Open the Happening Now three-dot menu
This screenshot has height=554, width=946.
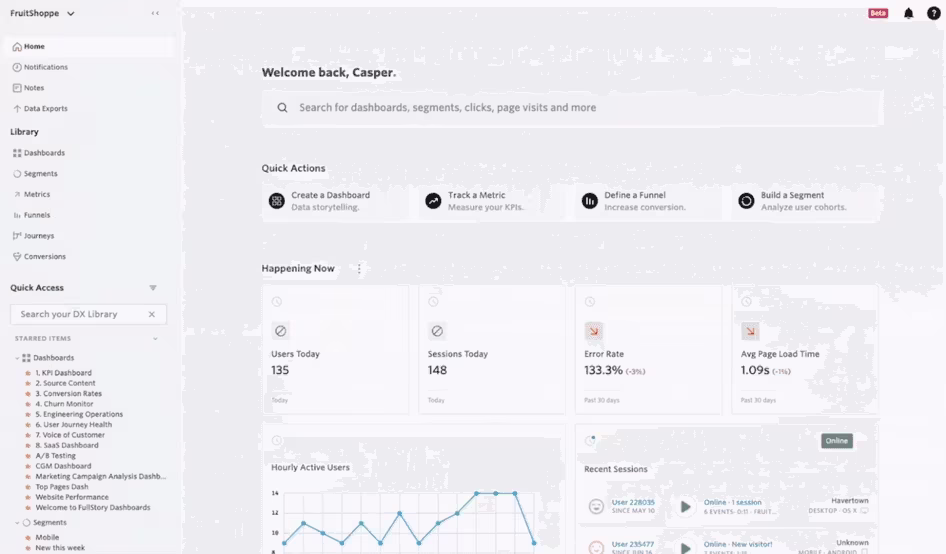(x=359, y=269)
